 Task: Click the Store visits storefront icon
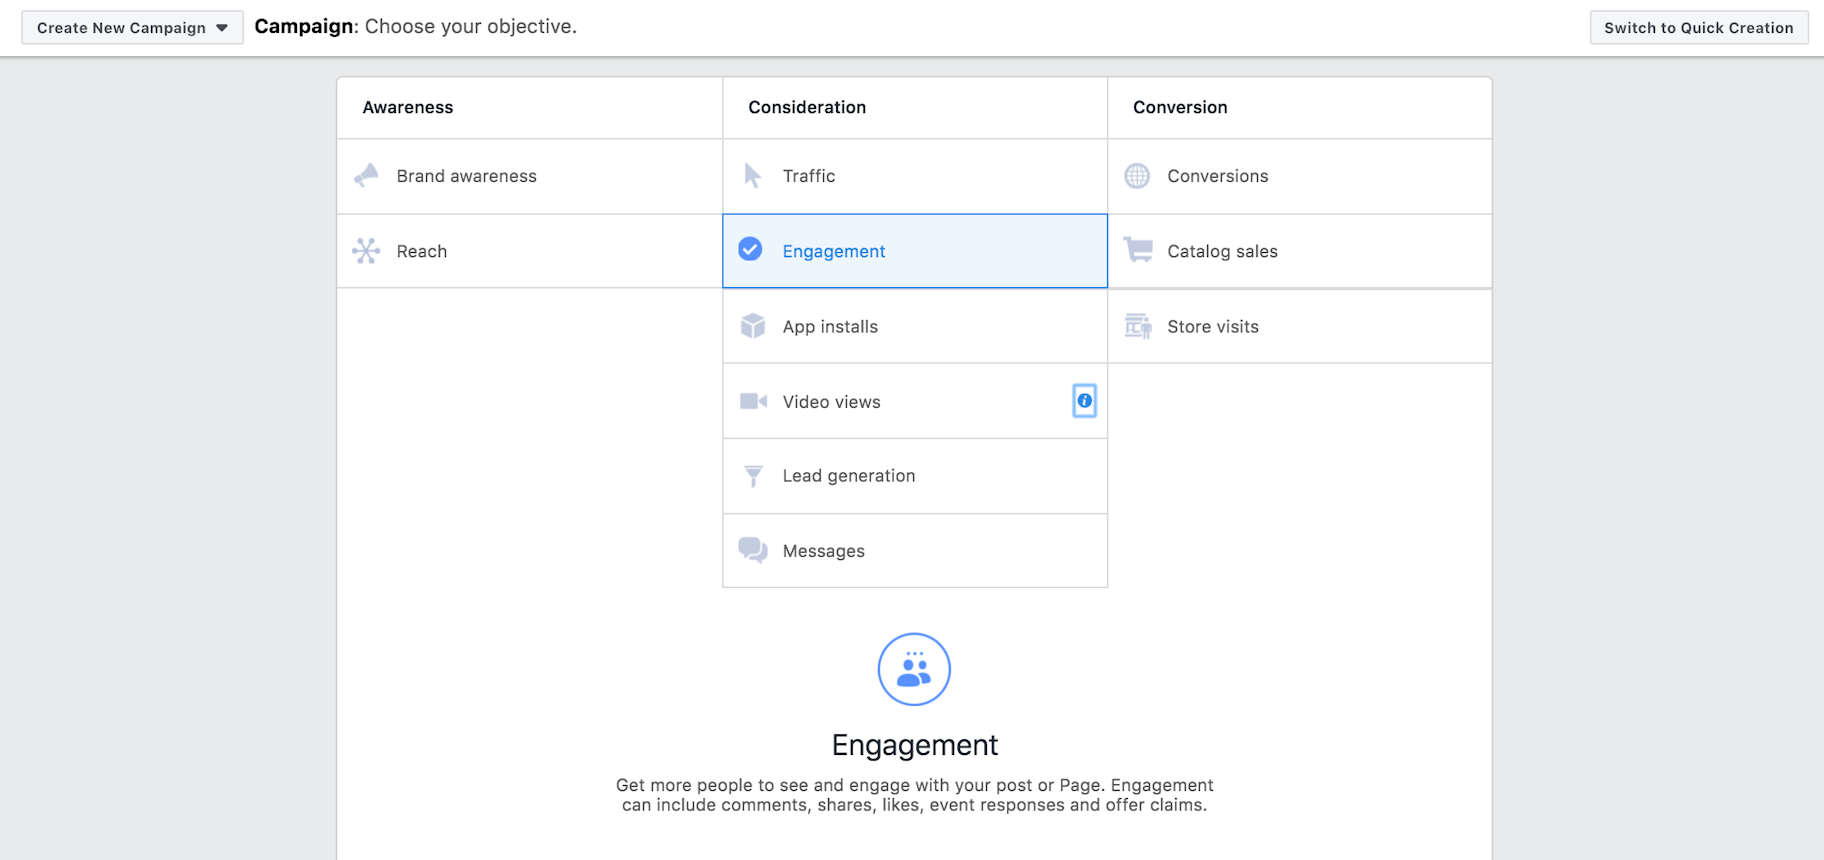click(1137, 326)
